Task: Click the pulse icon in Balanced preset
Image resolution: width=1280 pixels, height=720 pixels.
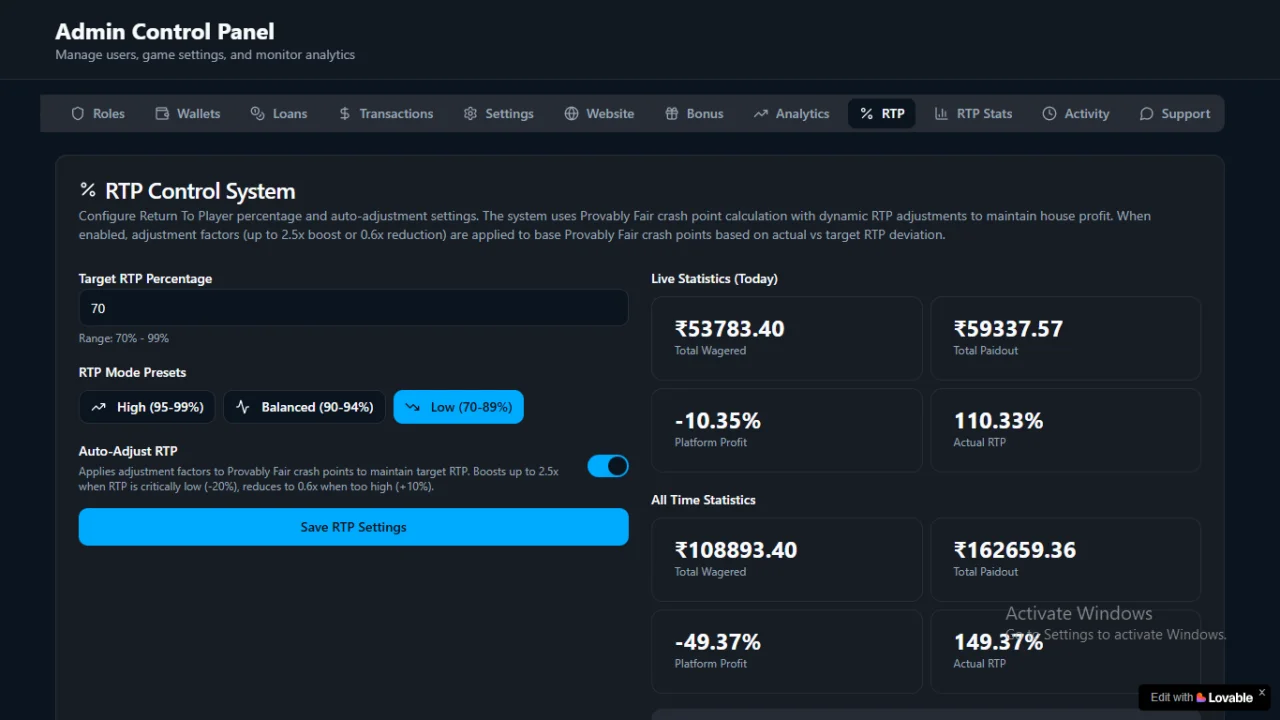Action: click(243, 407)
